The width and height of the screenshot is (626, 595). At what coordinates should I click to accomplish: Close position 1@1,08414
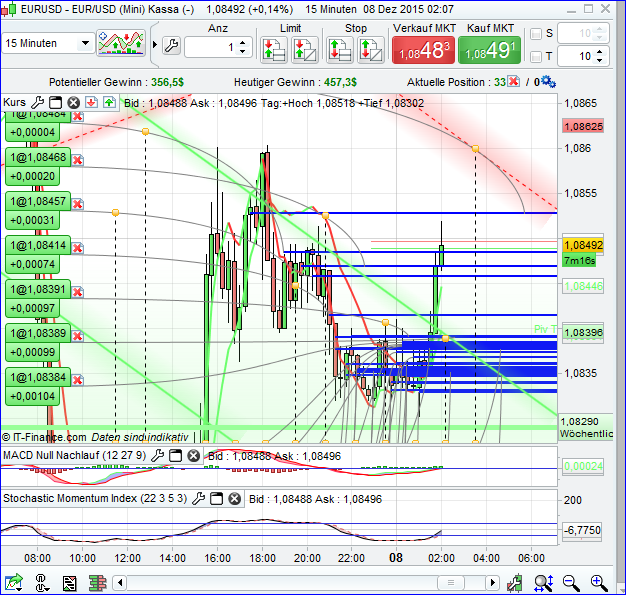[77, 246]
